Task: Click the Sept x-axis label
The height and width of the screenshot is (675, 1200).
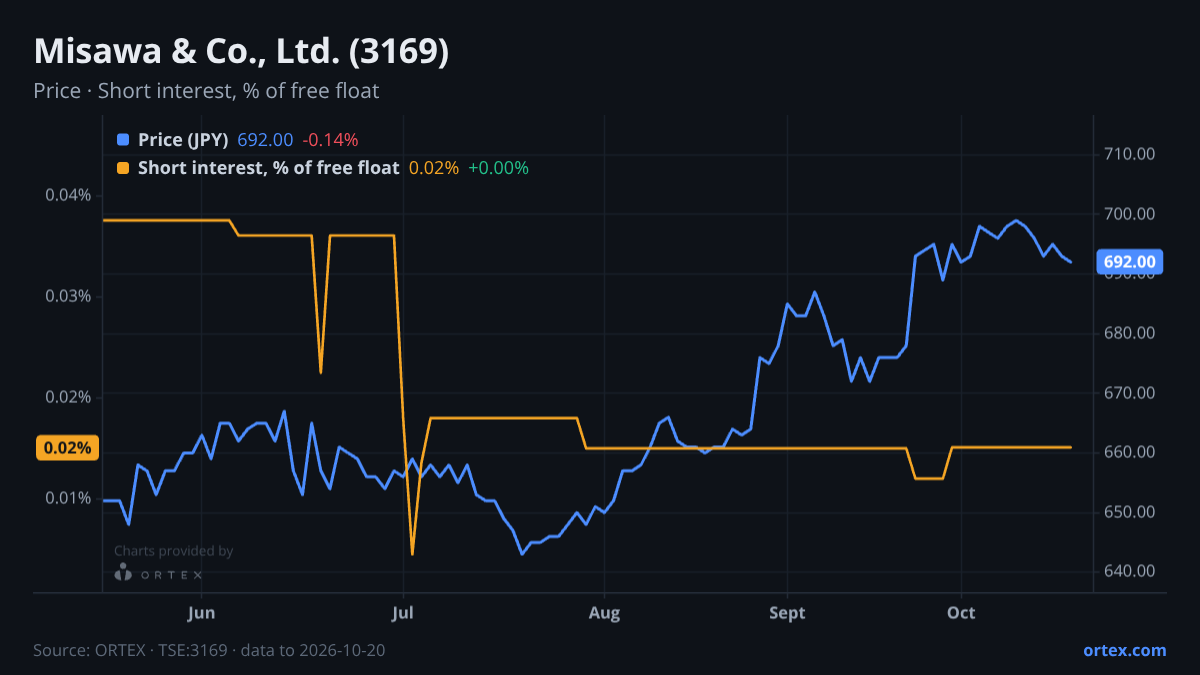Action: point(788,611)
